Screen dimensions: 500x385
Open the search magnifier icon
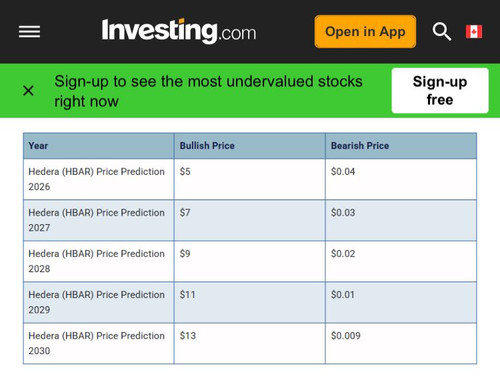[442, 32]
